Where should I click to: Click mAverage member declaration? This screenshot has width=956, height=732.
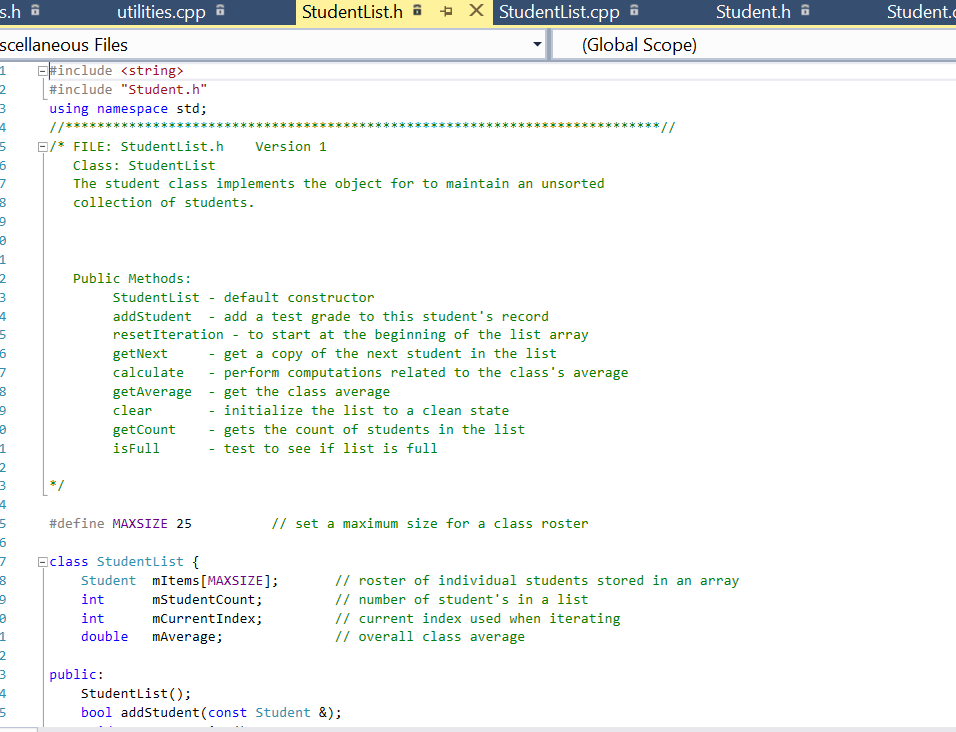(x=187, y=637)
